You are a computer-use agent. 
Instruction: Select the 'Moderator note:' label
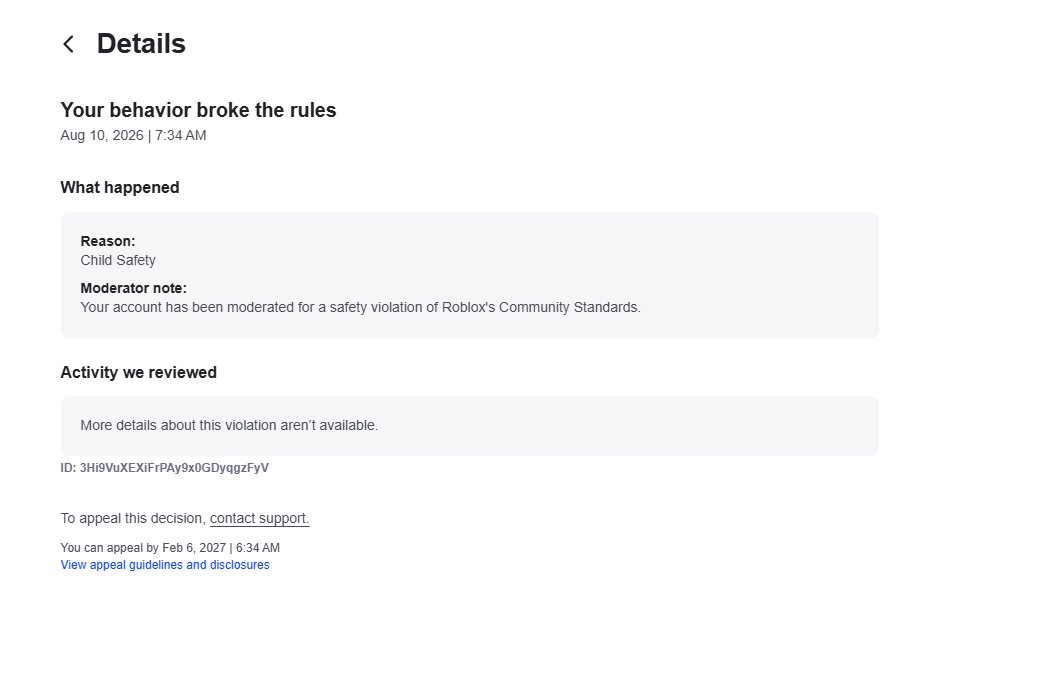[x=133, y=288]
